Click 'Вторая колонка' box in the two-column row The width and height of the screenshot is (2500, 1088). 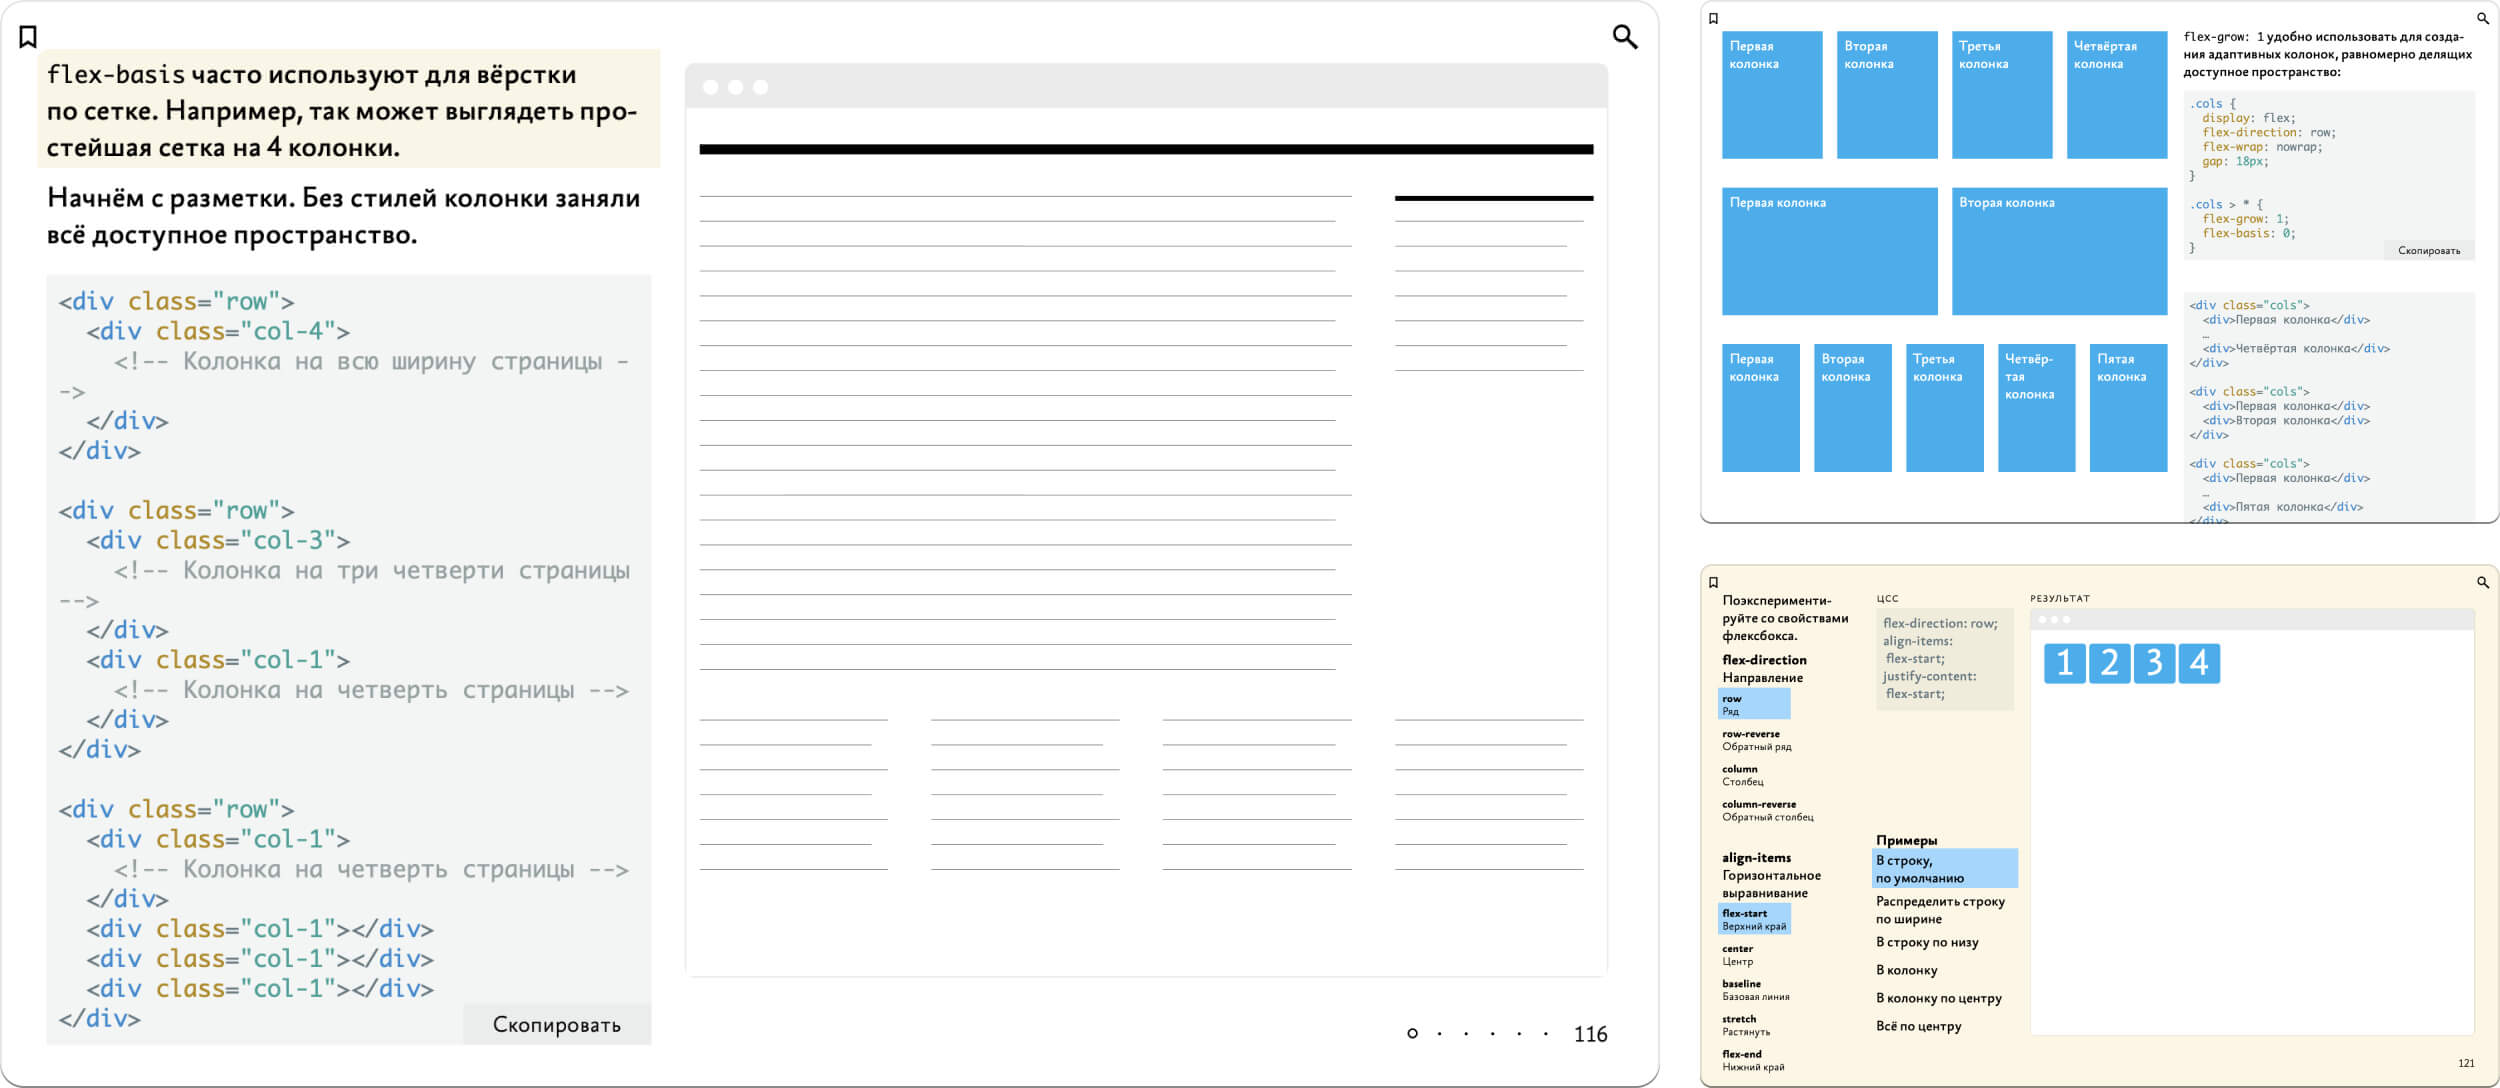[x=2059, y=251]
